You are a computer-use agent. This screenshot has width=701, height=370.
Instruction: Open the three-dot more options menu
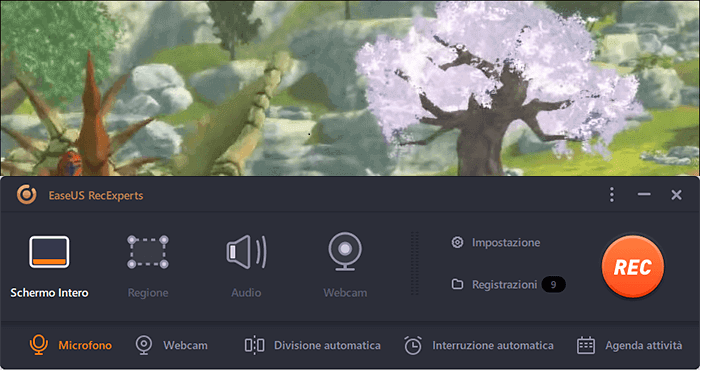tap(612, 194)
